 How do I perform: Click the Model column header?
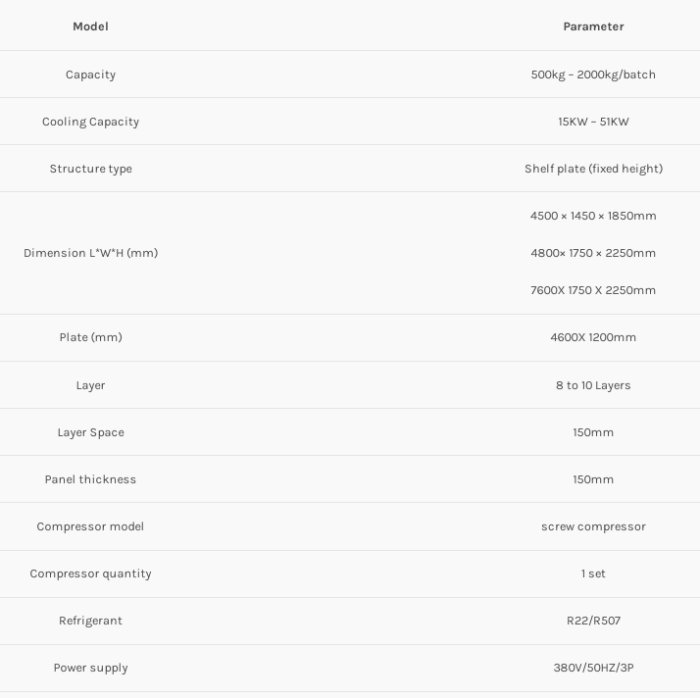point(90,27)
